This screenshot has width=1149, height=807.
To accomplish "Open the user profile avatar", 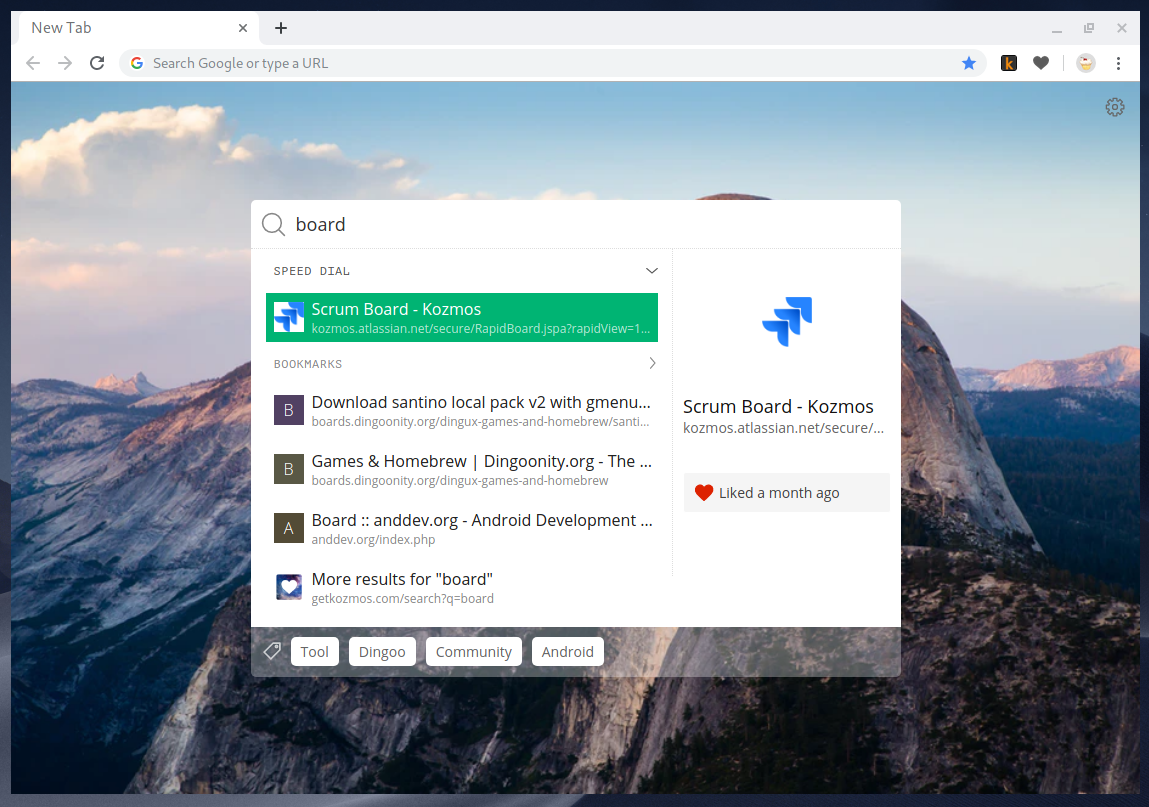I will click(x=1086, y=63).
